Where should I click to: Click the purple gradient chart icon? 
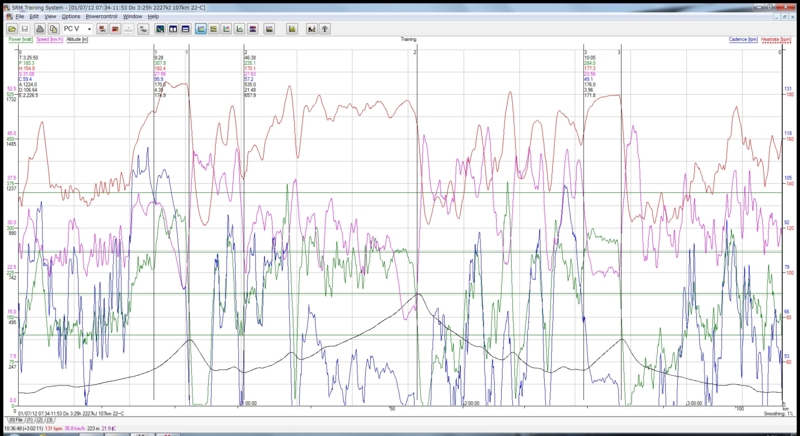pos(269,29)
